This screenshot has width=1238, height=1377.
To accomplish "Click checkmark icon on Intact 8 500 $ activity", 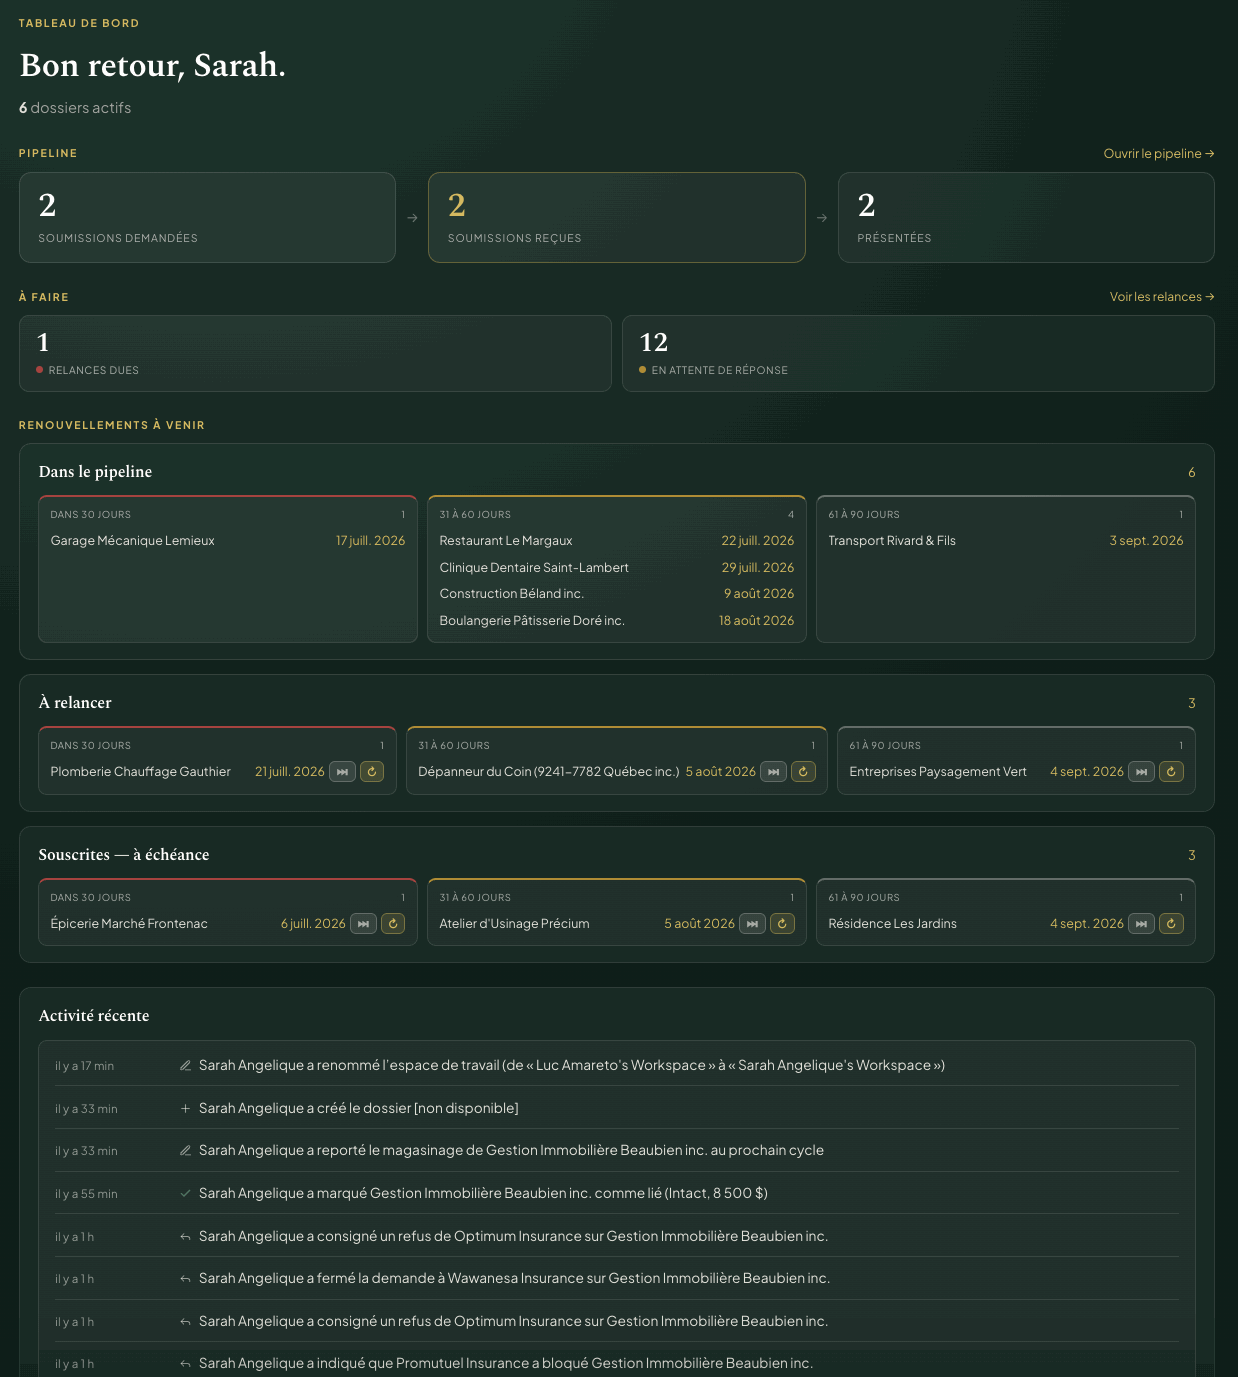I will click(185, 1194).
